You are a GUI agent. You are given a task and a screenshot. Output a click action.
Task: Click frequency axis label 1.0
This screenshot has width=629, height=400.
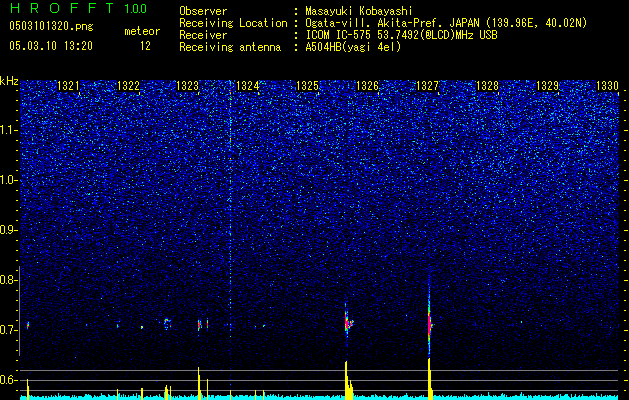tap(9, 180)
